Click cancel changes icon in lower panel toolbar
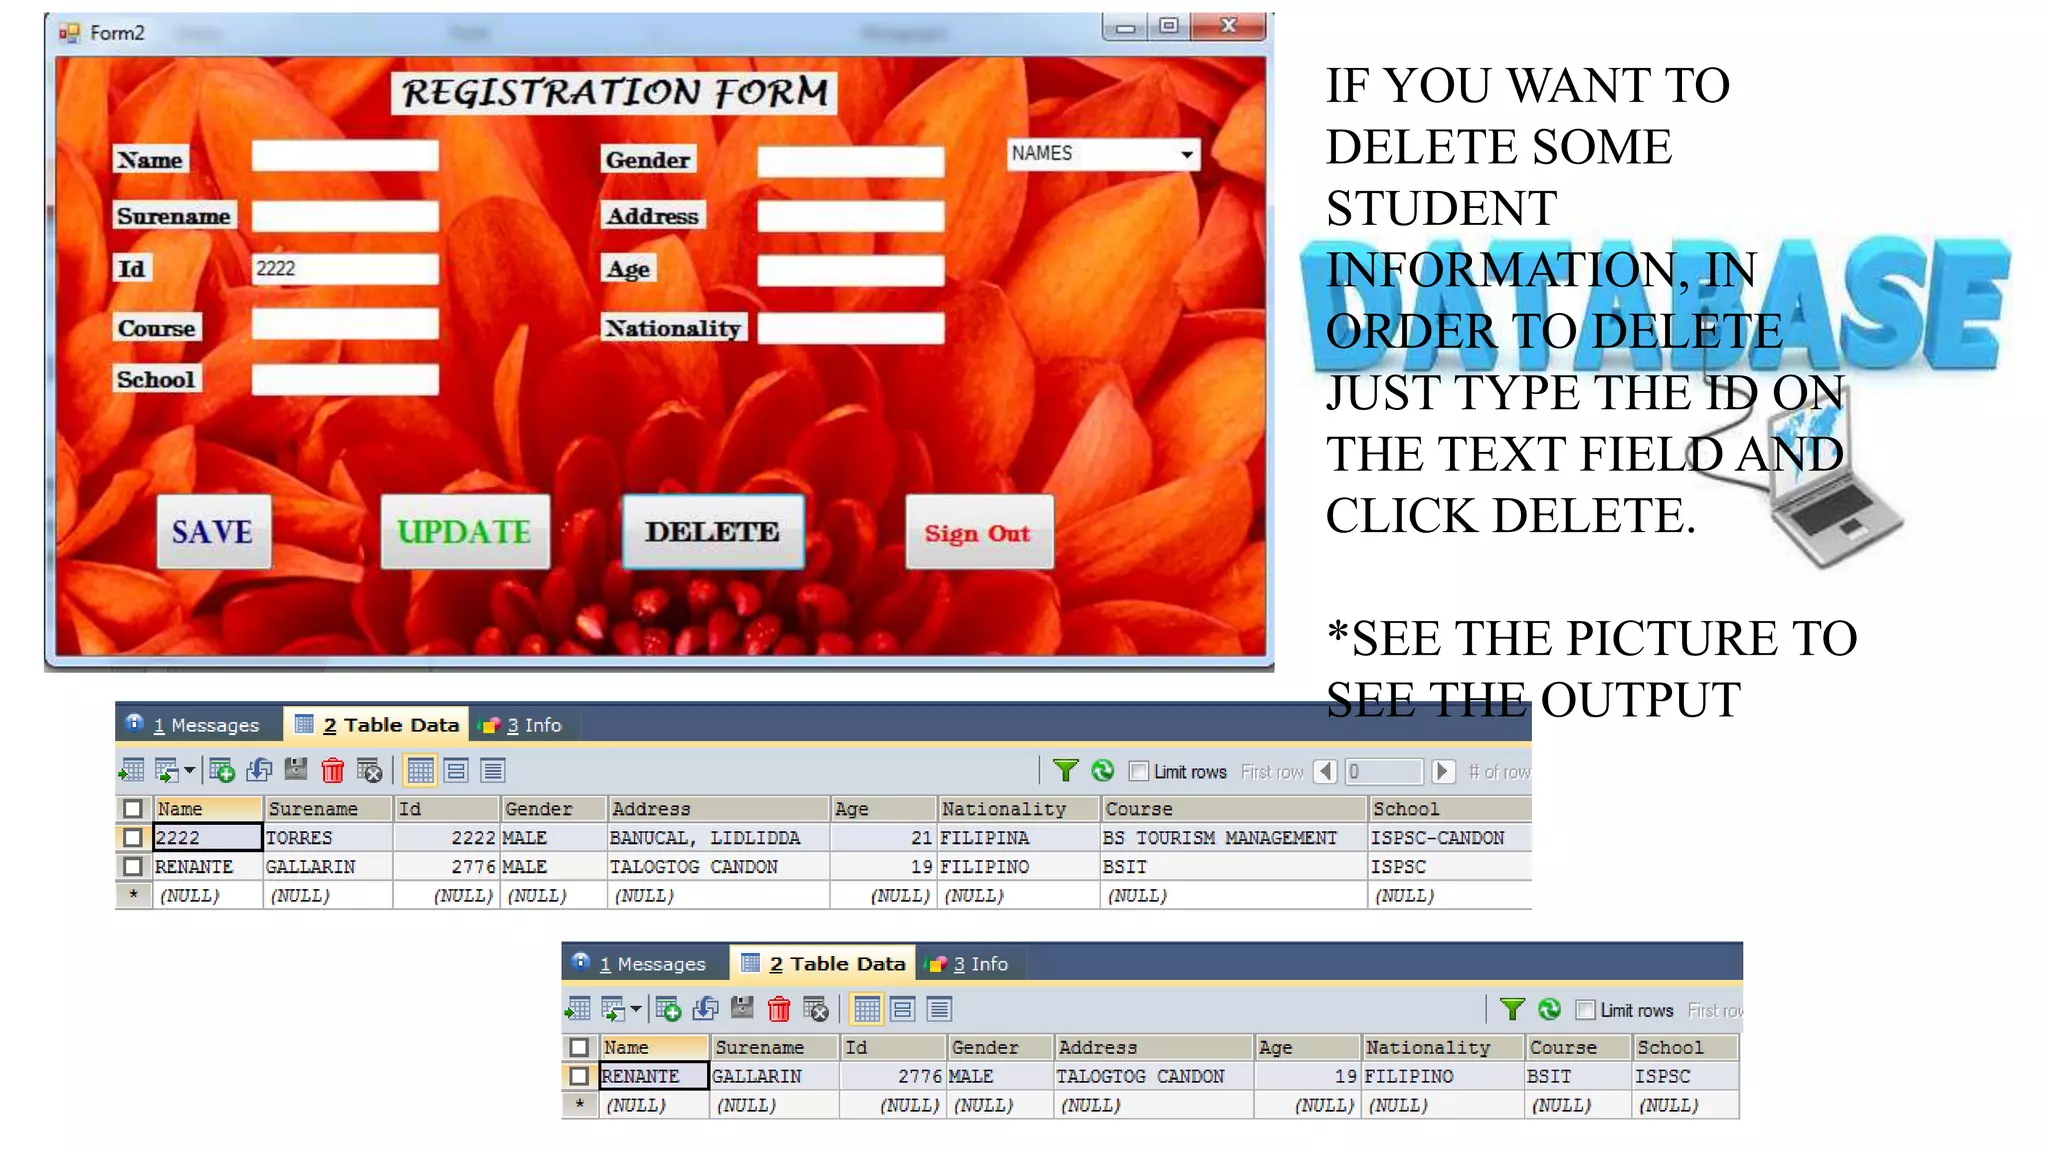2048x1152 pixels. 815,1009
